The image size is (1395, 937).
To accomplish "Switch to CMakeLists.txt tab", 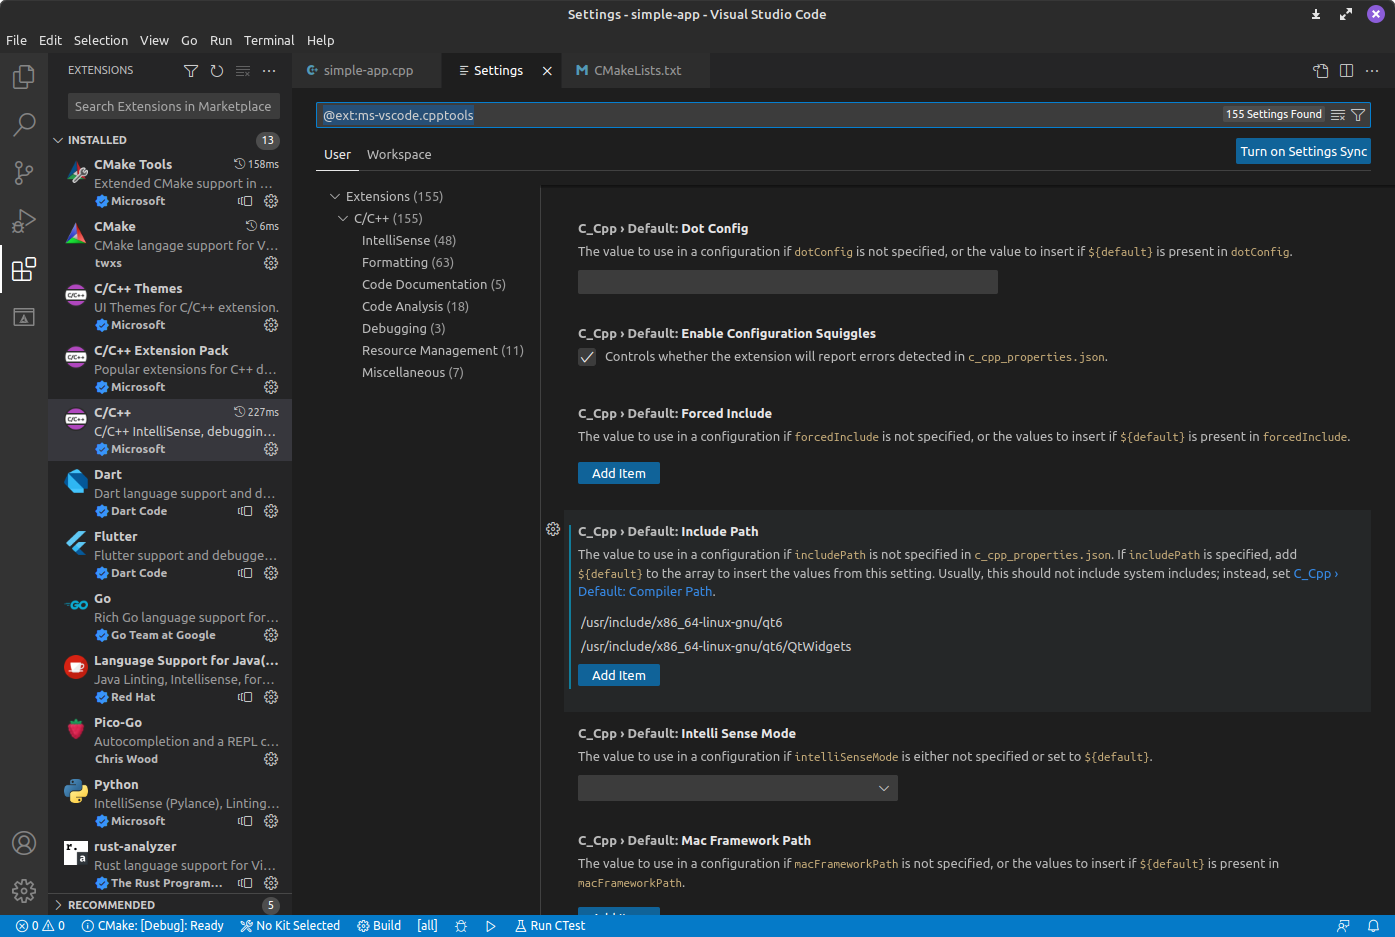I will (x=636, y=71).
